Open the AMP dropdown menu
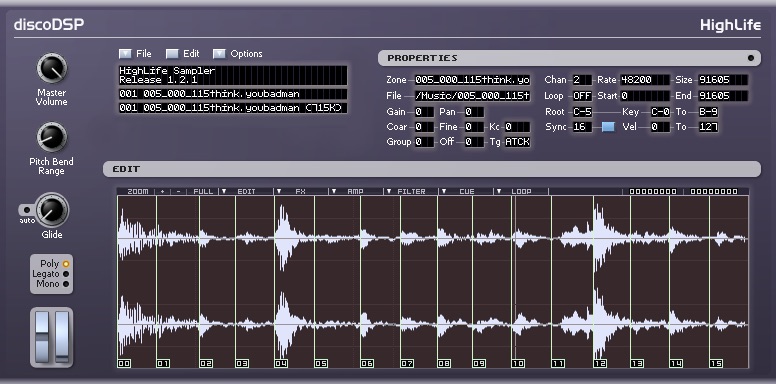 (356, 192)
